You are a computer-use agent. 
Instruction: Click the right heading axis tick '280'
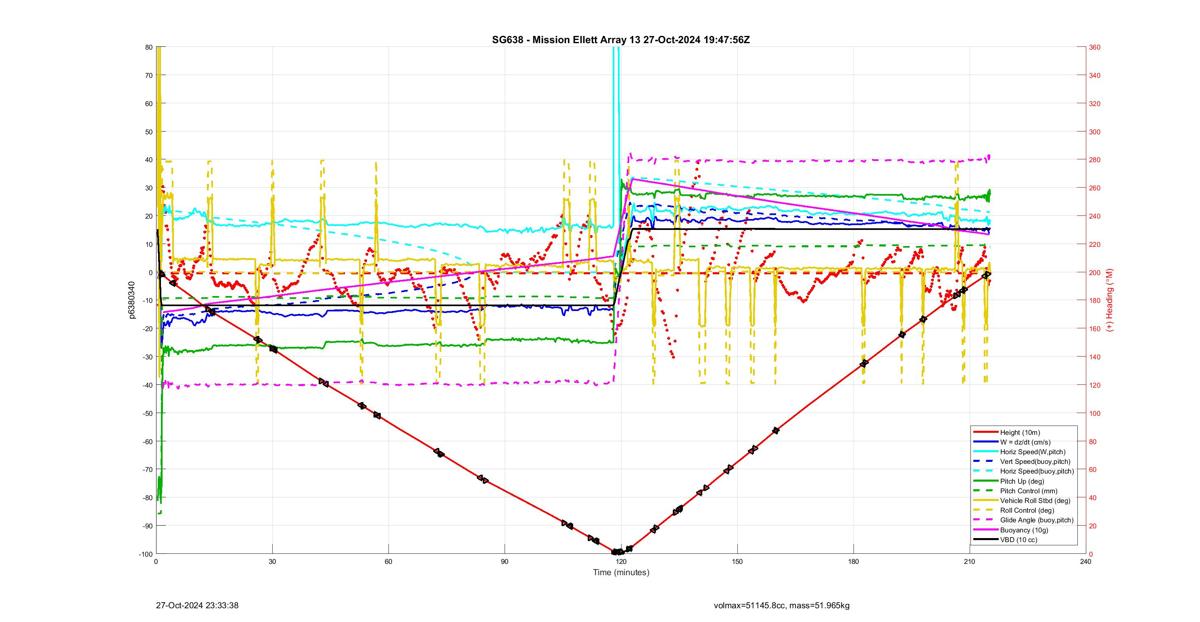[1094, 160]
